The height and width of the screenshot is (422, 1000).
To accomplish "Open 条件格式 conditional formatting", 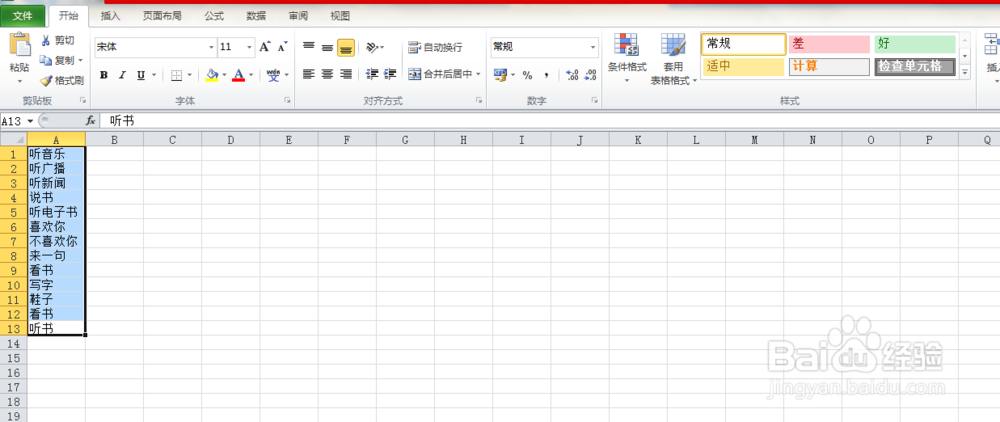I will pyautogui.click(x=626, y=59).
